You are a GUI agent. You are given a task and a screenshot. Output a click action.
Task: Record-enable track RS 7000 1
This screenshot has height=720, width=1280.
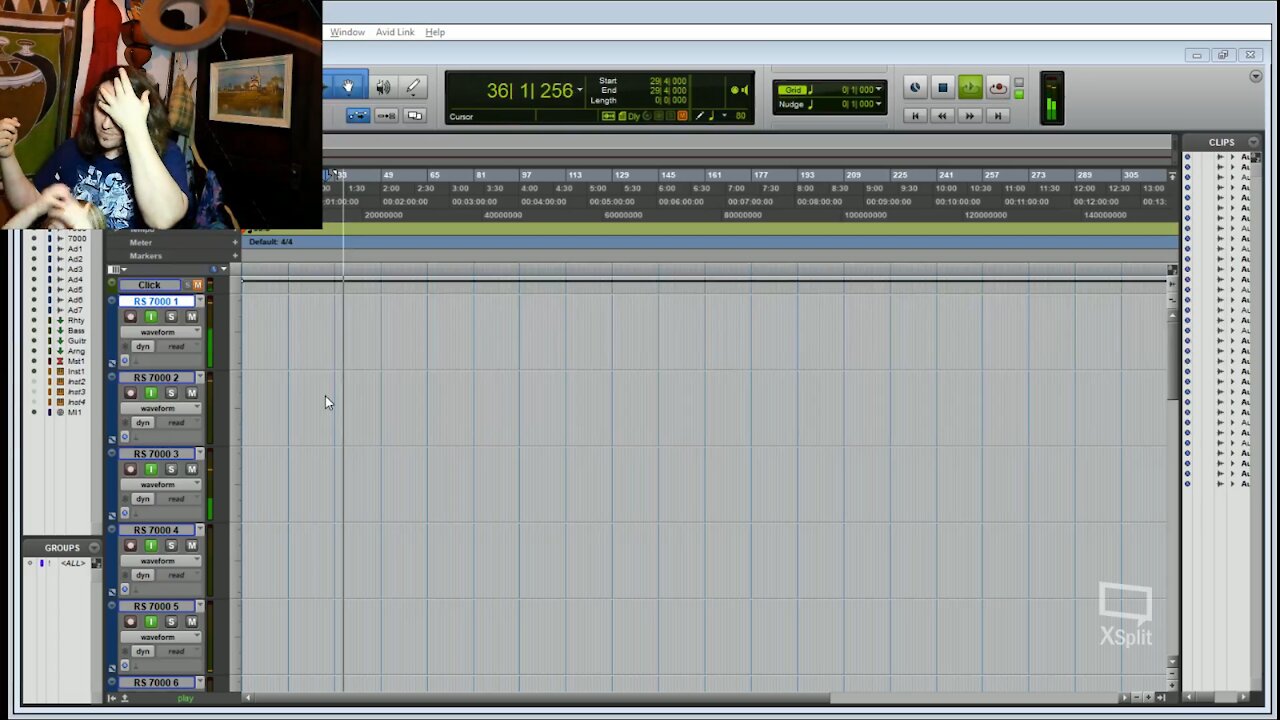[x=130, y=317]
